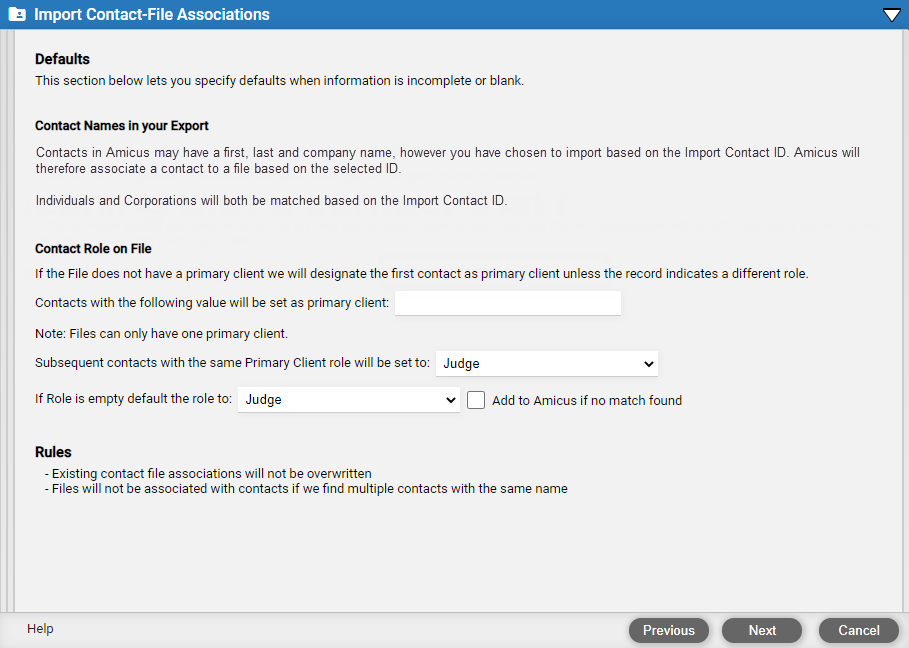Click the 'Add to Amicus if no match found' label text
The height and width of the screenshot is (648, 909).
587,401
